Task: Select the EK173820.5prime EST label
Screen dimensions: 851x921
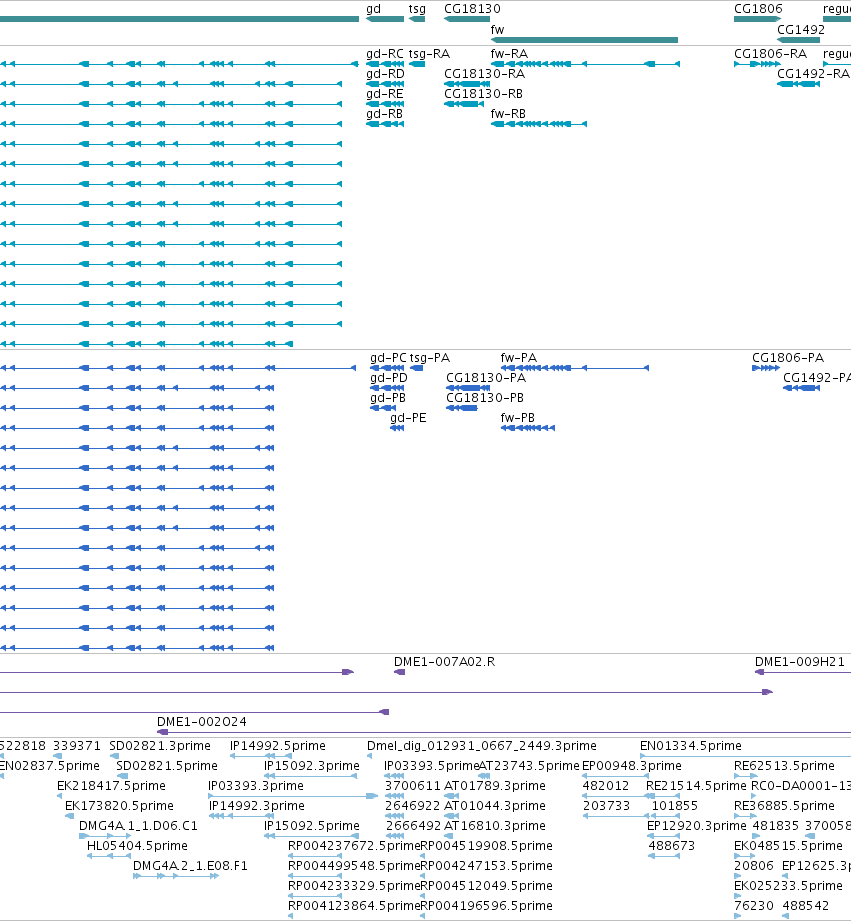Action: click(119, 806)
